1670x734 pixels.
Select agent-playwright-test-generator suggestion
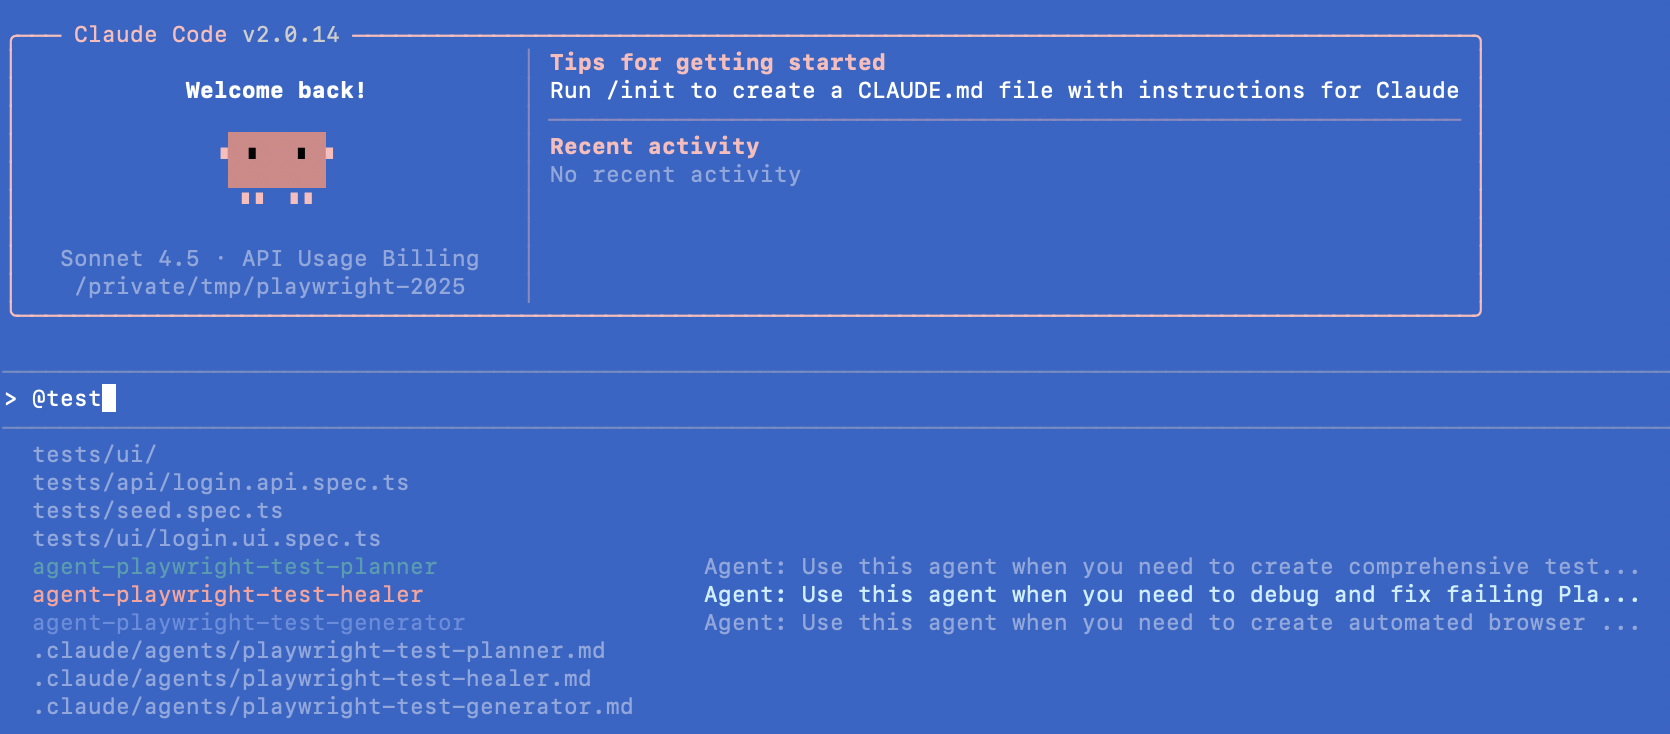[248, 623]
